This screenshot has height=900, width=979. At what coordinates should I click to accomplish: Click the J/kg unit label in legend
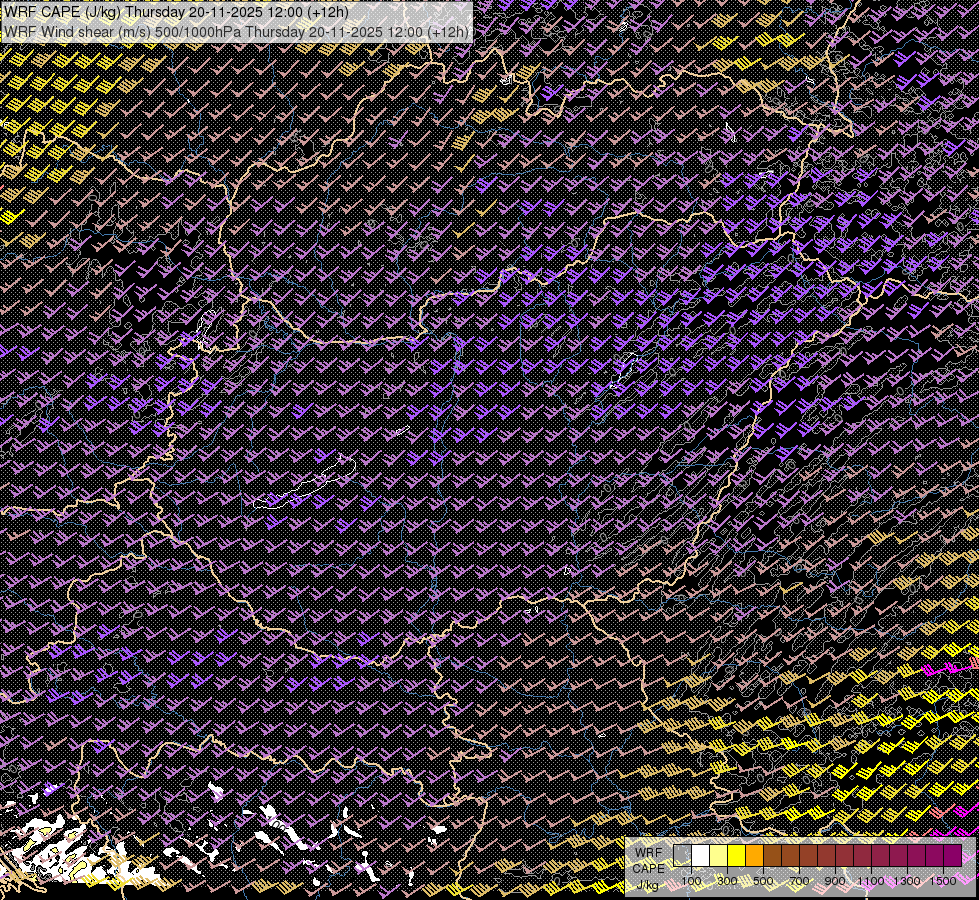tap(647, 885)
